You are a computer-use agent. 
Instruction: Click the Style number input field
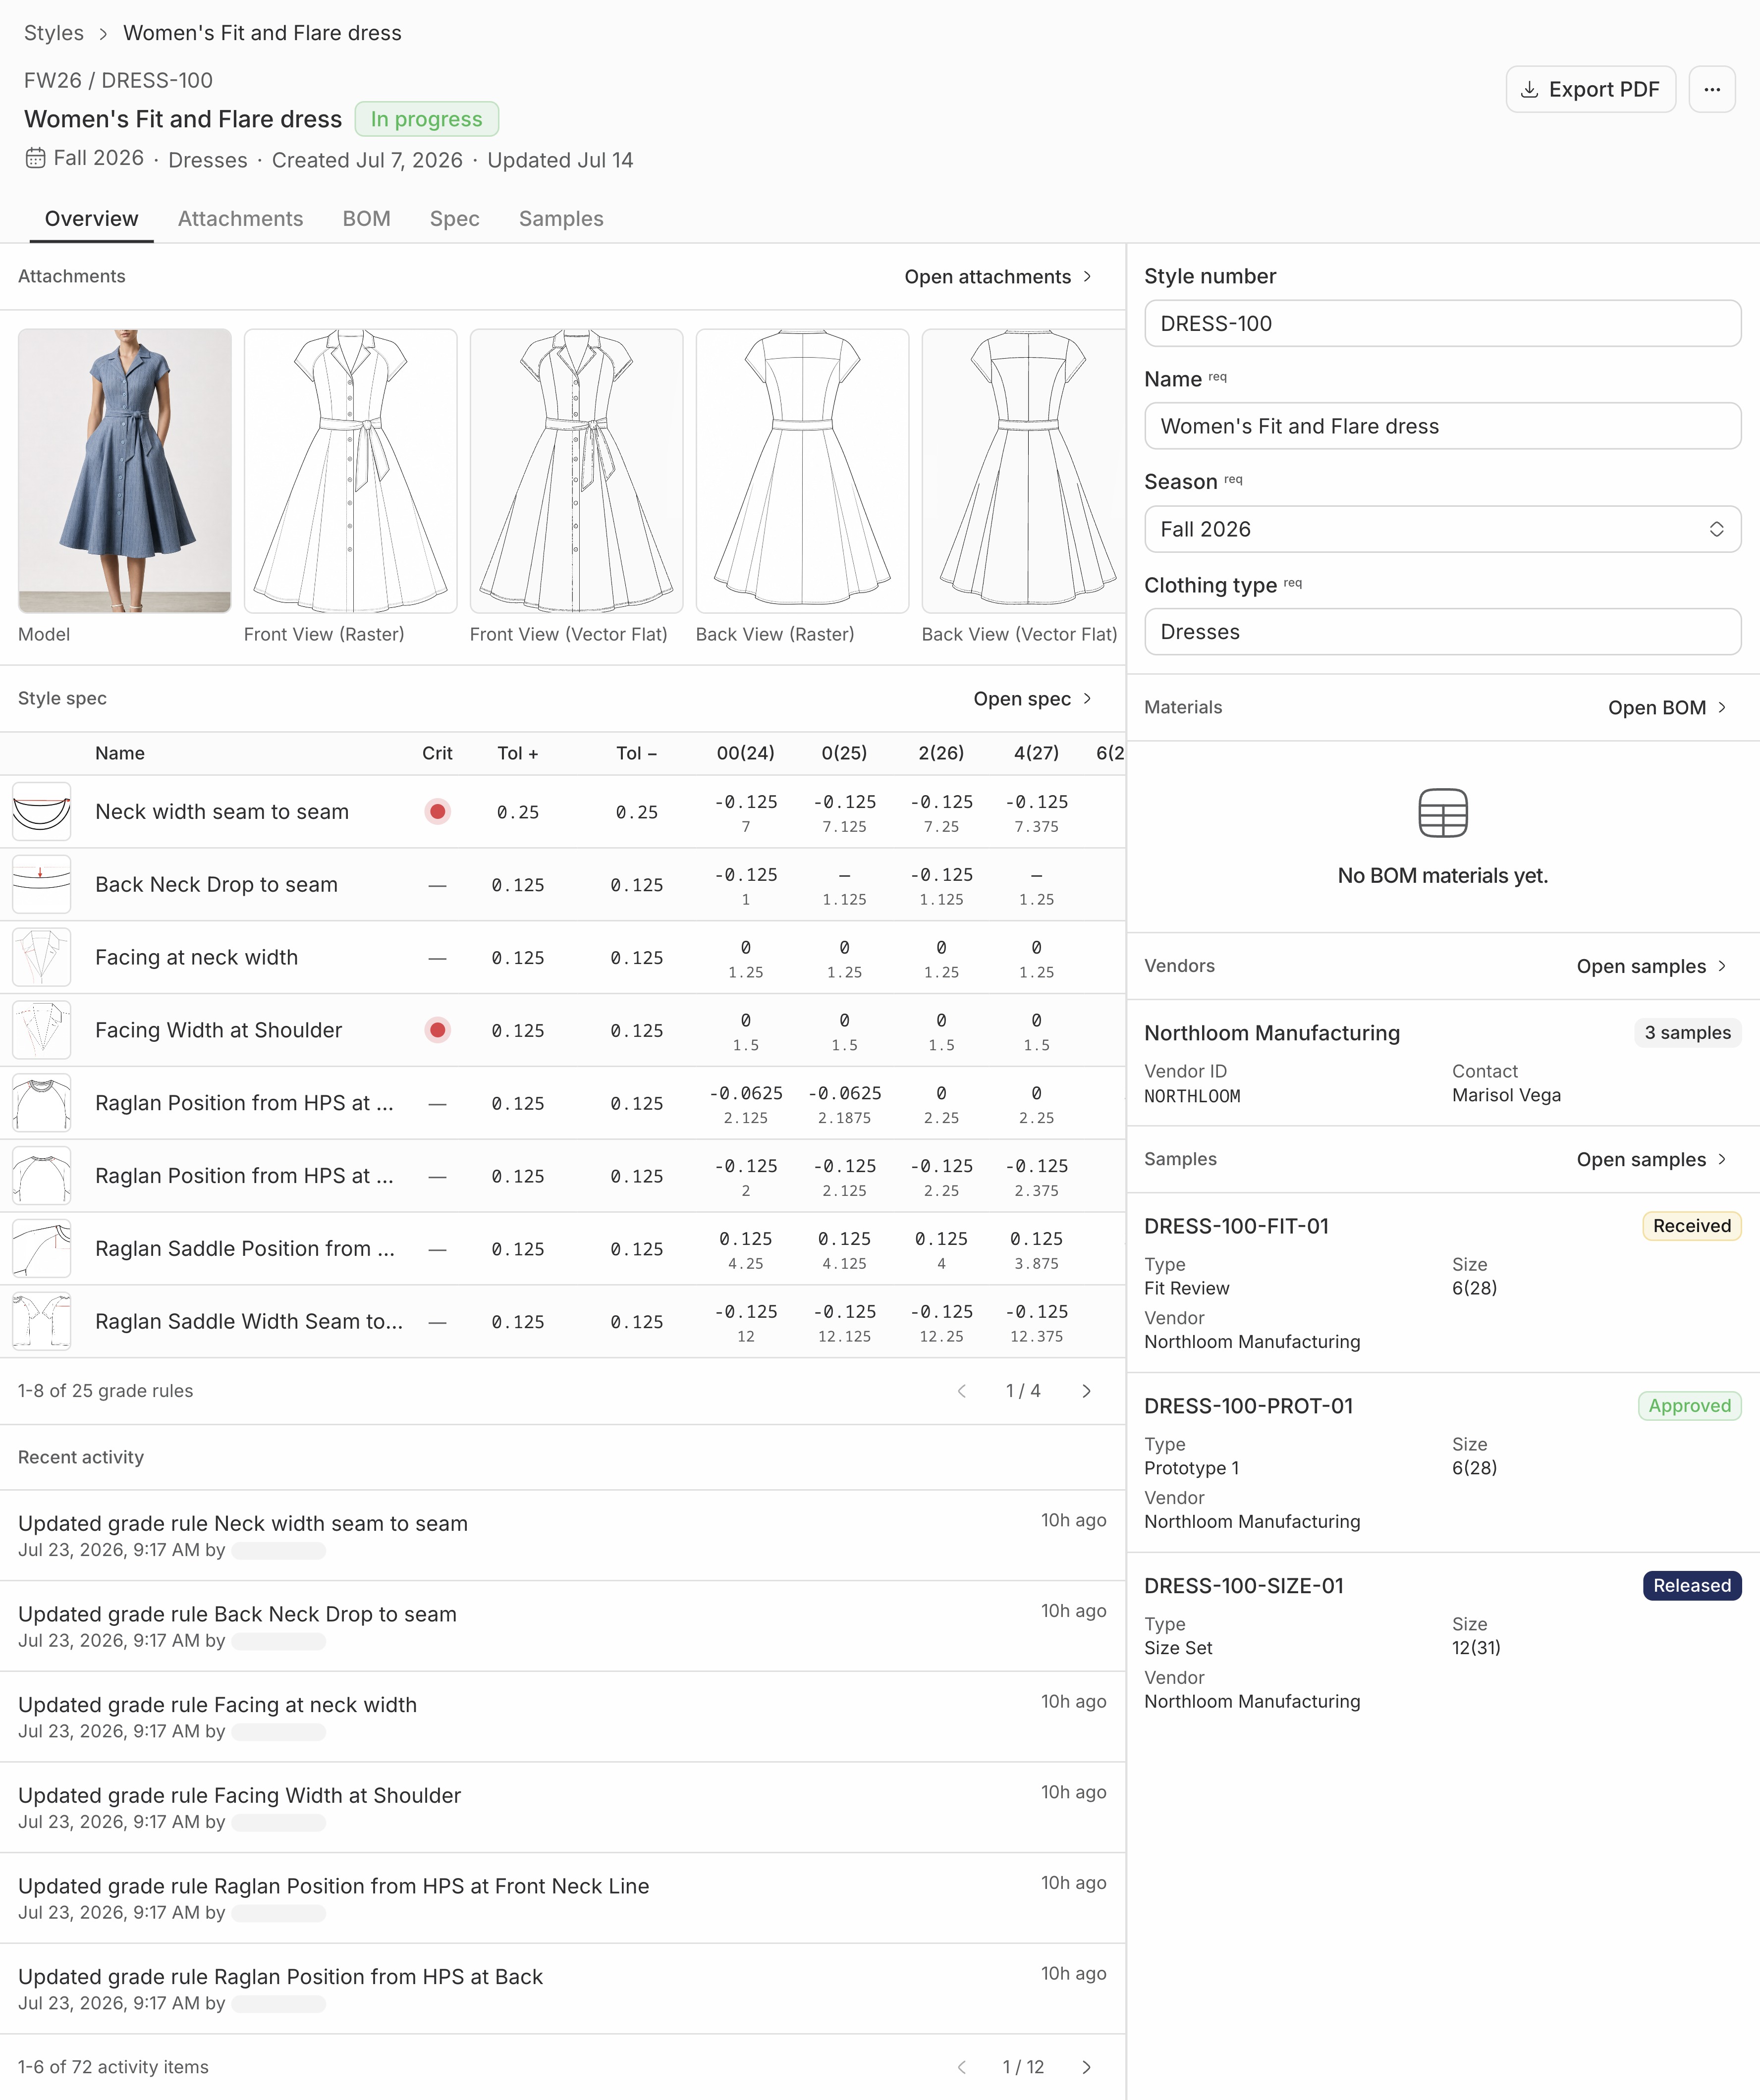(x=1442, y=323)
